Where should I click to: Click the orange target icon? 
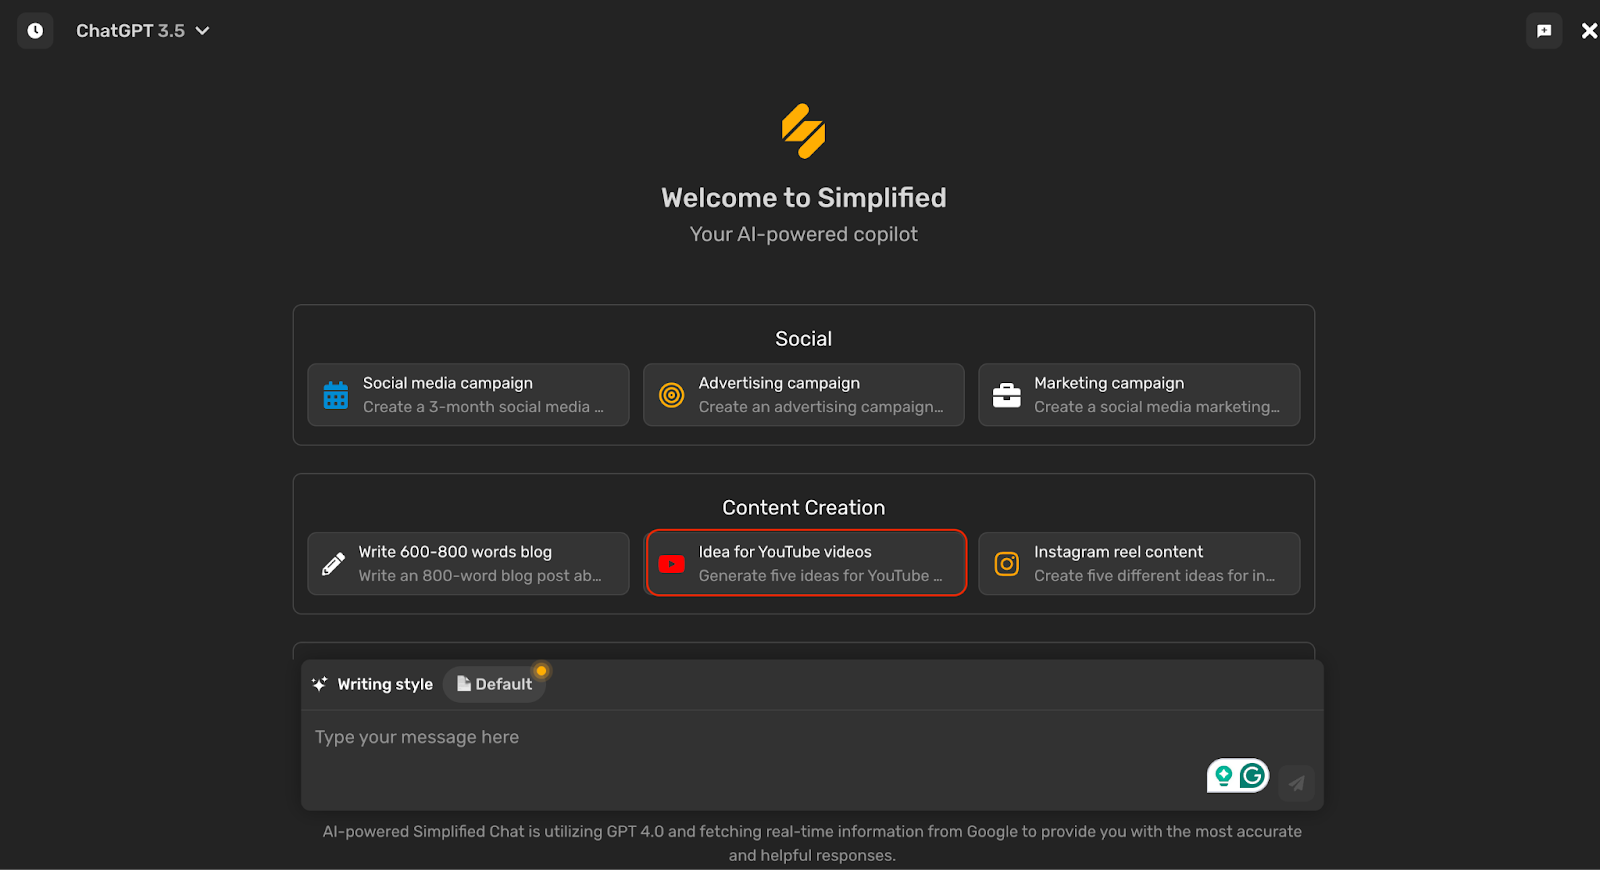[x=672, y=395]
